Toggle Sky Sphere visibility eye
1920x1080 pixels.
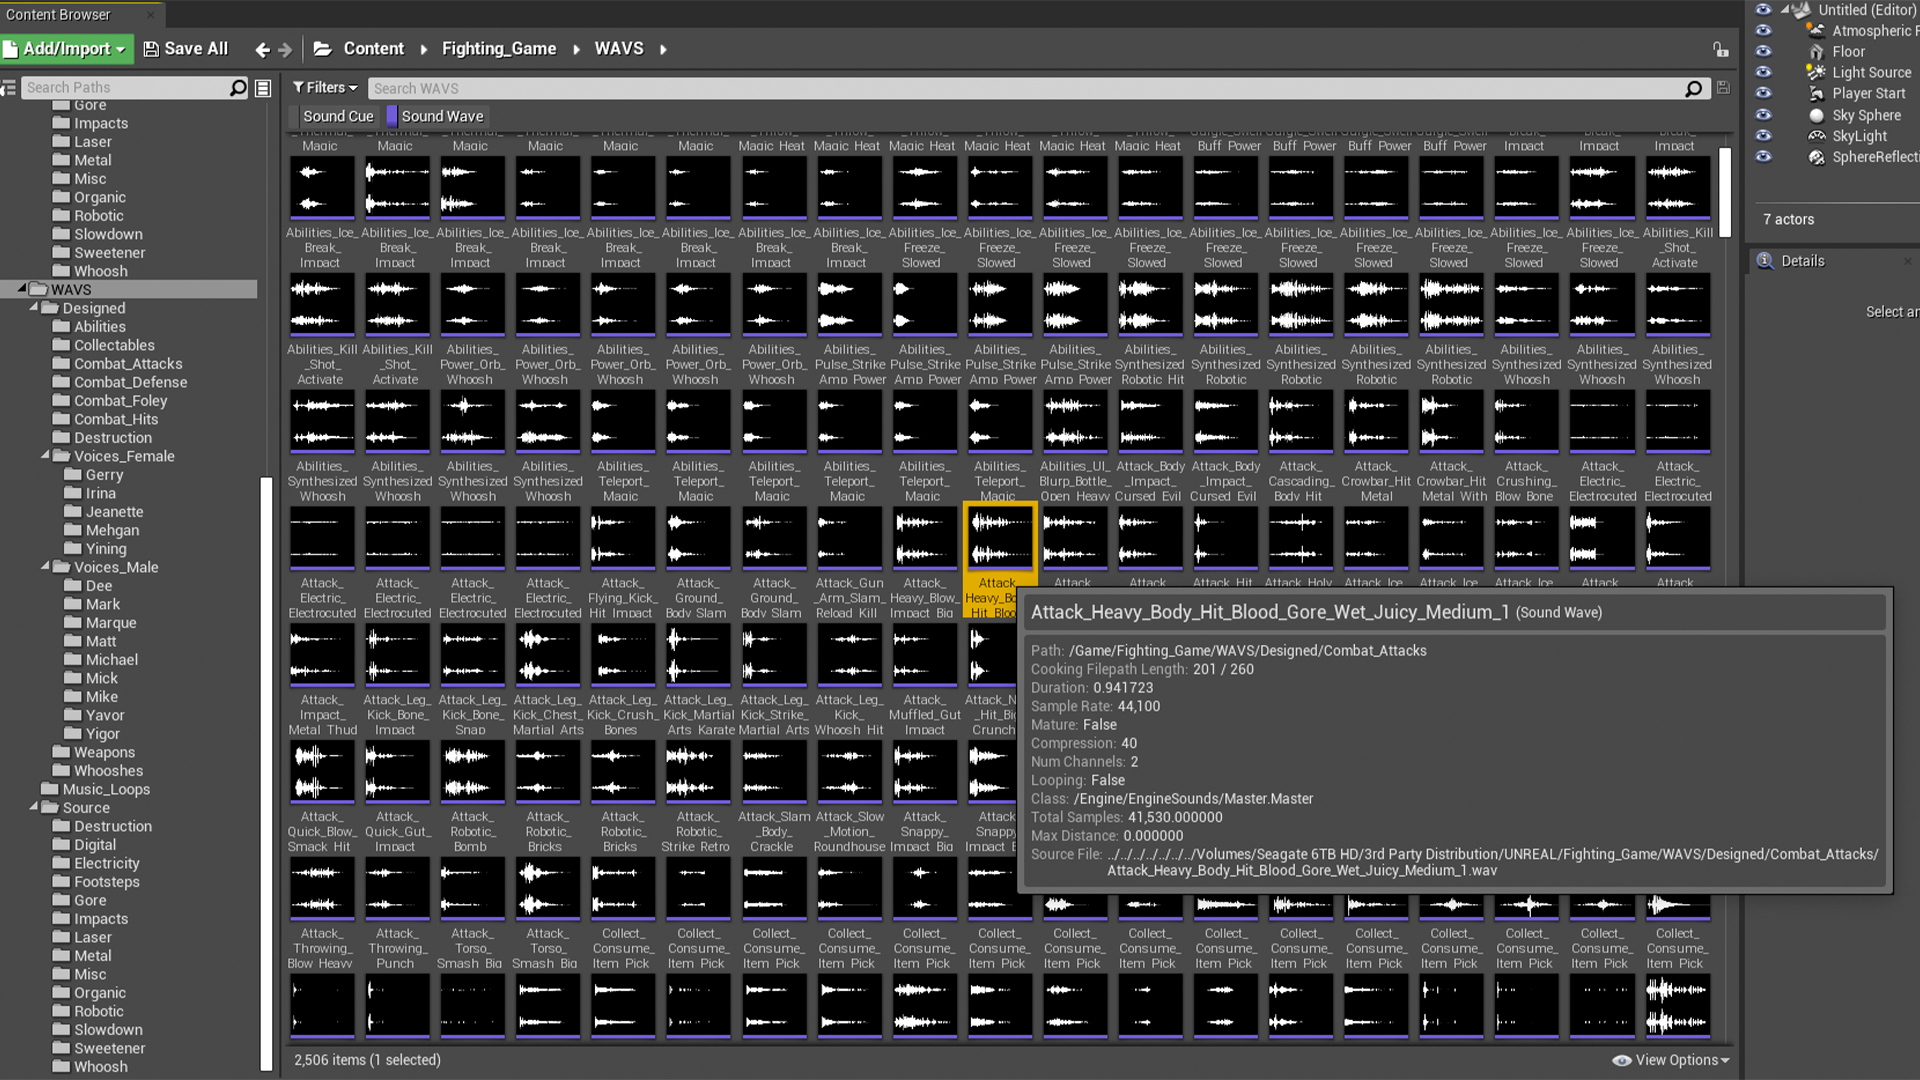pyautogui.click(x=1763, y=115)
